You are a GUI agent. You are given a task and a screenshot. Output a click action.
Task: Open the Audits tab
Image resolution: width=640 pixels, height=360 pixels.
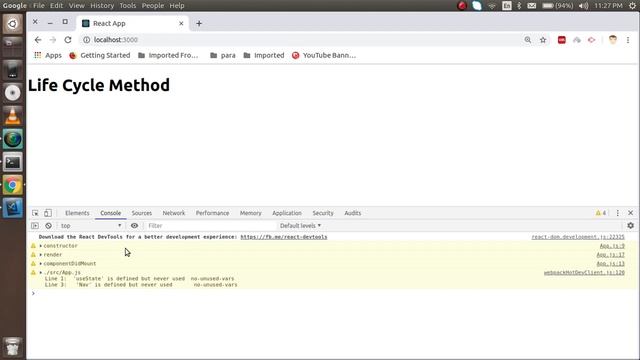pos(353,213)
